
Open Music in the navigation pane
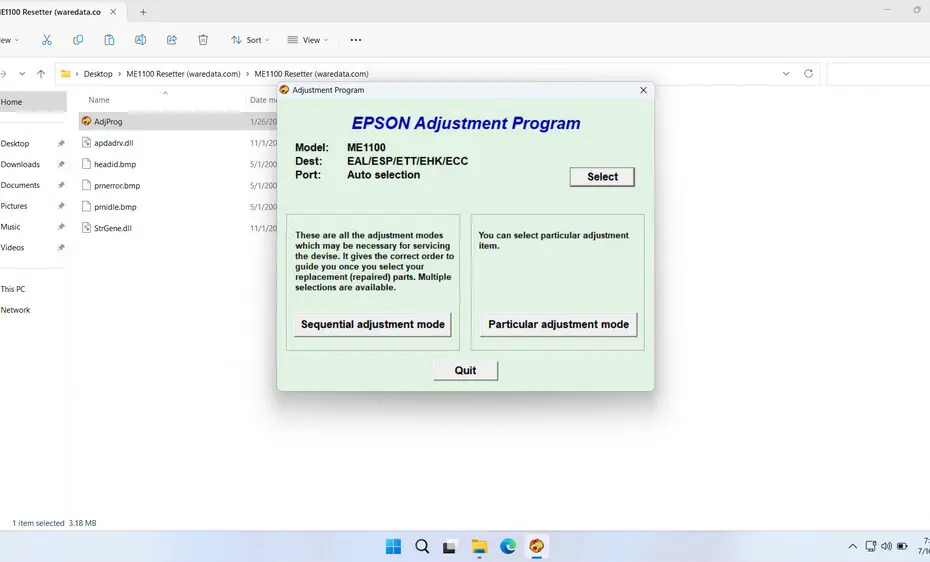click(x=10, y=226)
